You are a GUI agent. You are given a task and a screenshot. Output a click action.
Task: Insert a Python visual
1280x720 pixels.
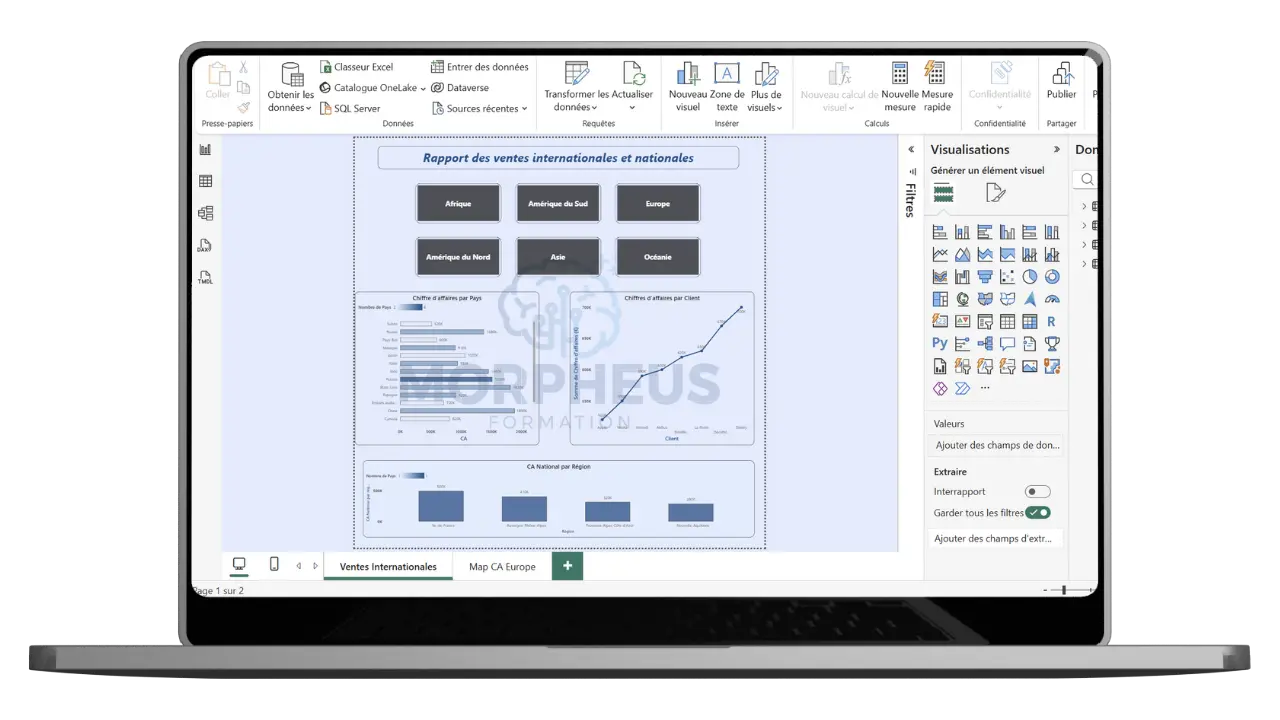(x=940, y=343)
